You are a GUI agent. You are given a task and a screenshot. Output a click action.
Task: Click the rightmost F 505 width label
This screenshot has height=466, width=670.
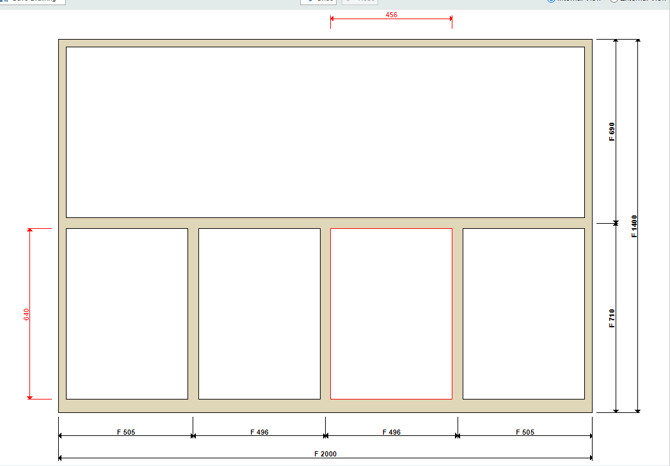coord(525,432)
